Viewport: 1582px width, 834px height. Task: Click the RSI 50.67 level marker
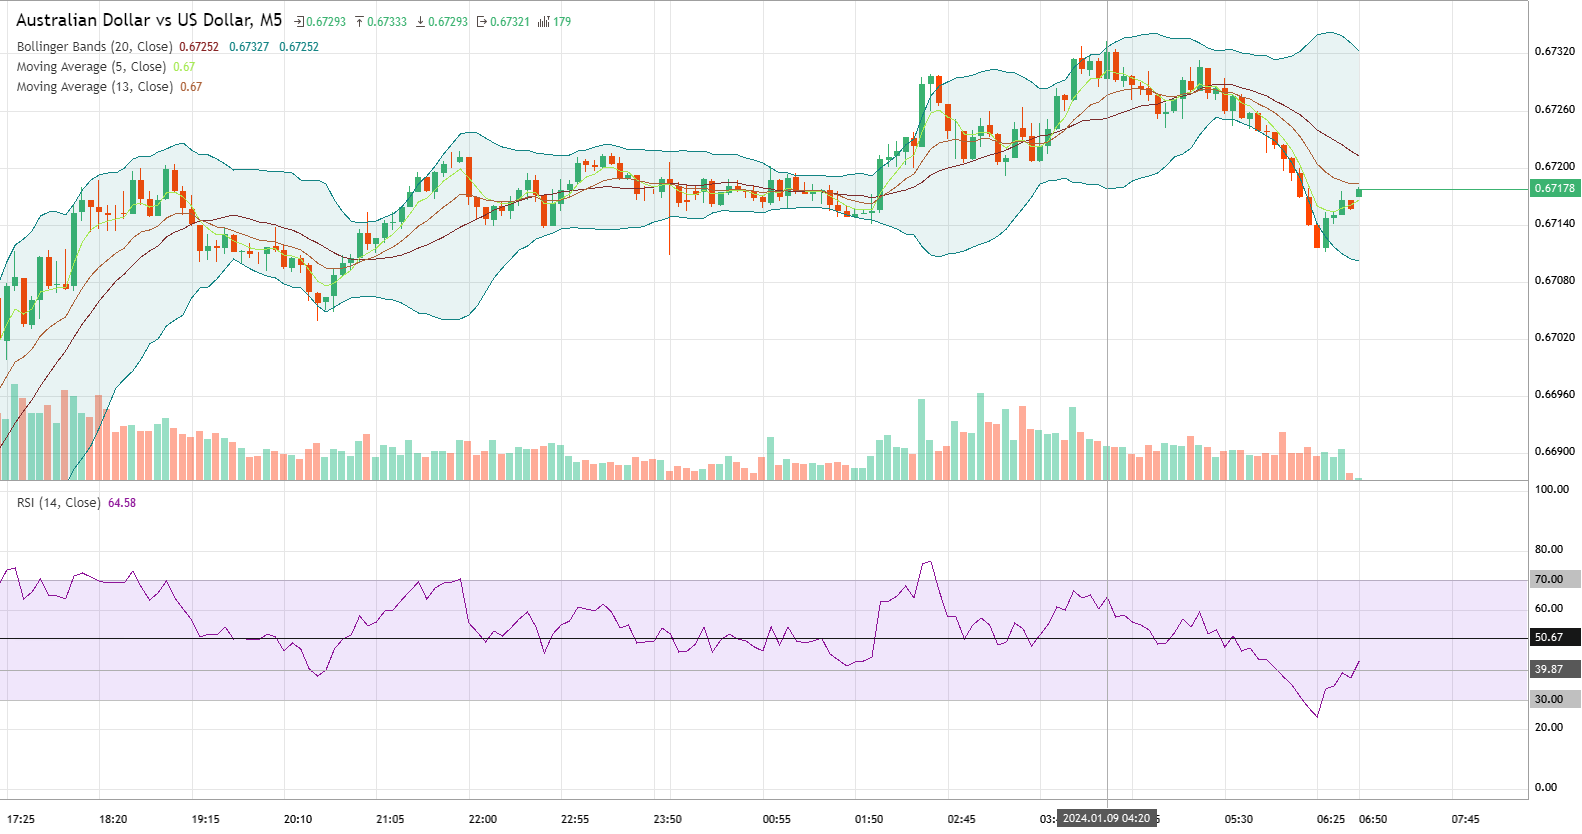(1556, 637)
